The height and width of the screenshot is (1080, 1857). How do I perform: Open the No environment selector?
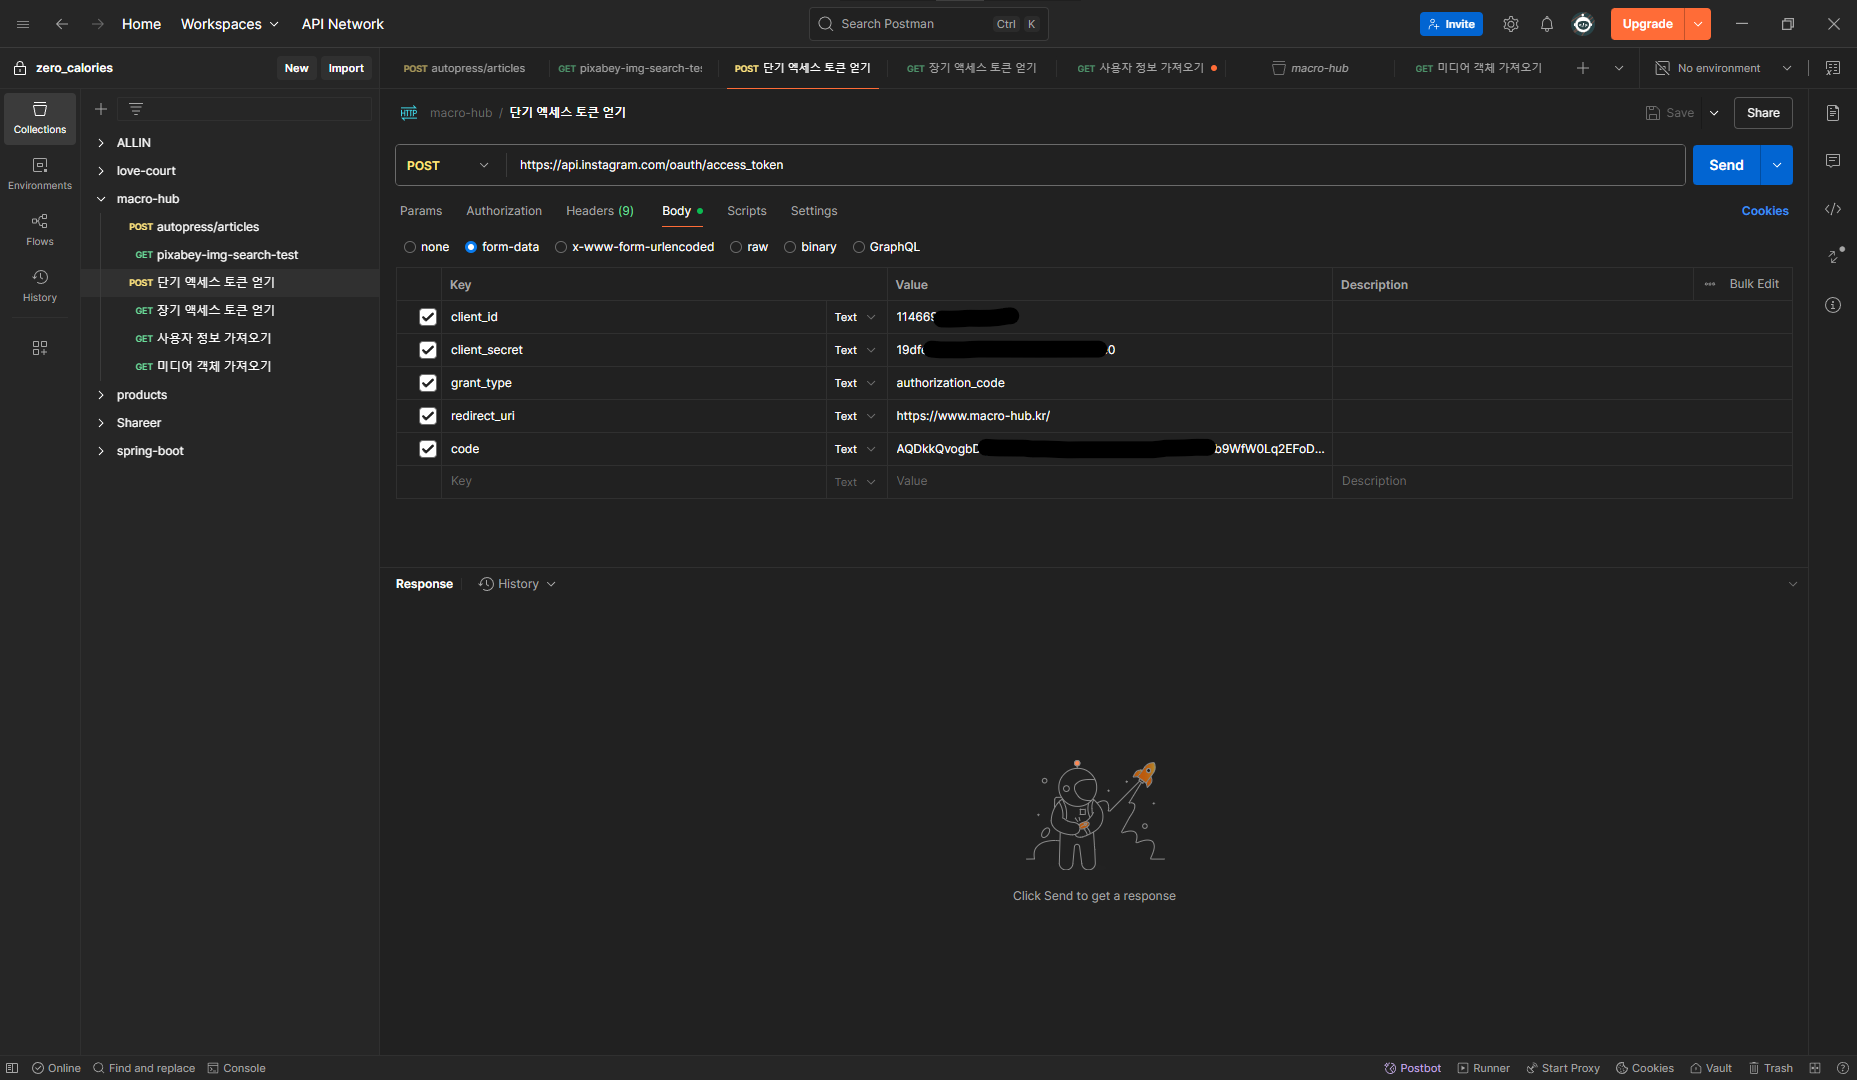pyautogui.click(x=1724, y=68)
